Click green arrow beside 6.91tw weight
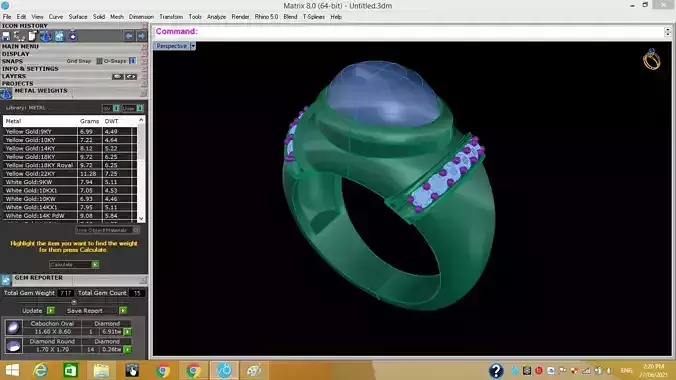This screenshot has height=380, width=676. click(x=128, y=332)
